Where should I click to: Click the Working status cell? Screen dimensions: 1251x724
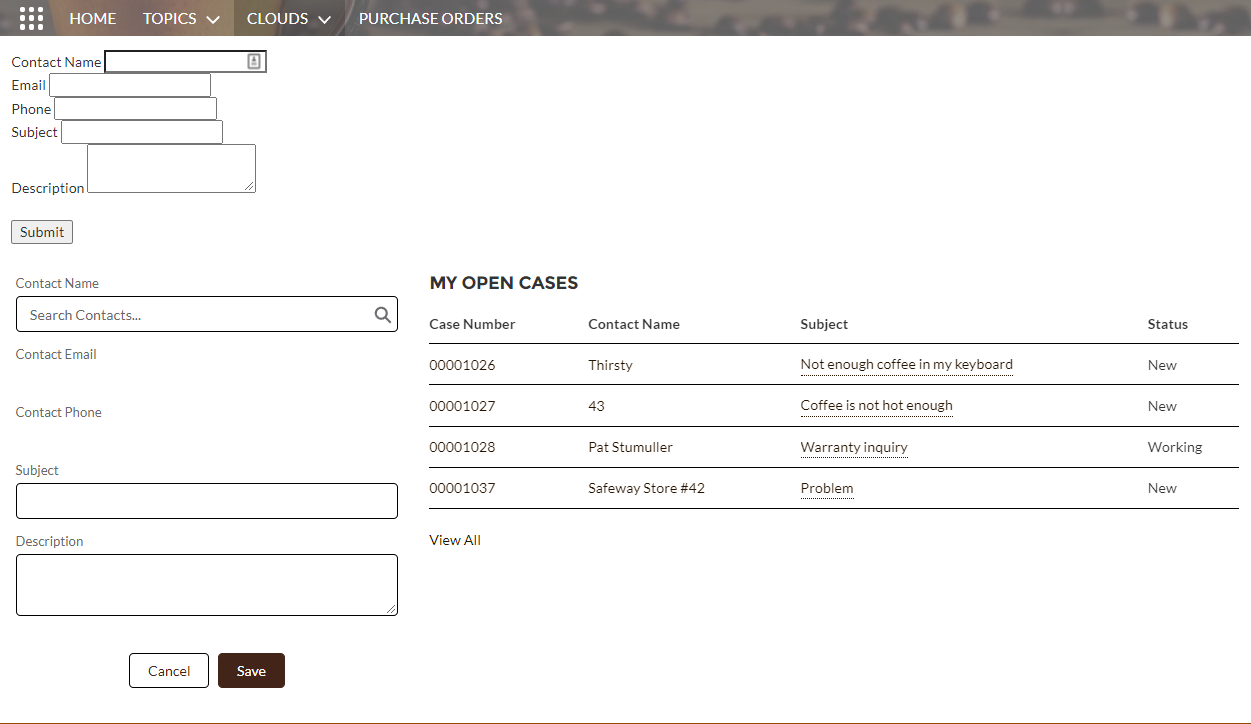[1175, 447]
